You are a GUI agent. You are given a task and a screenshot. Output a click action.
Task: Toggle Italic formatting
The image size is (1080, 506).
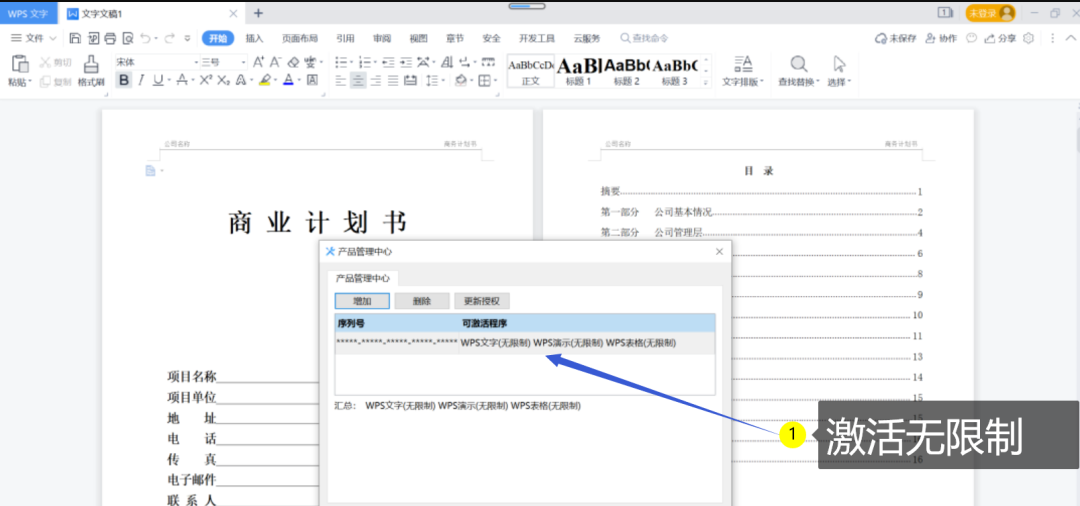point(141,81)
